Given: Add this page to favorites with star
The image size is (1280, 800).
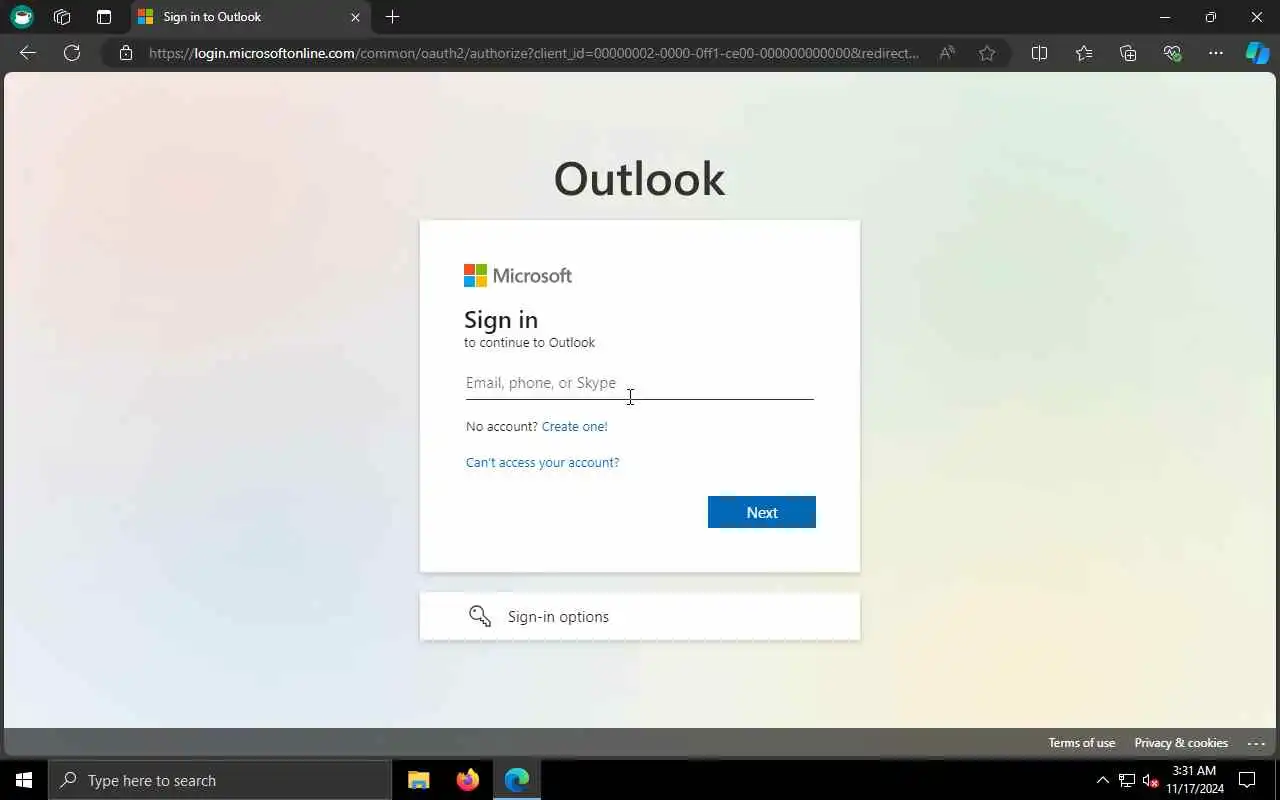Looking at the screenshot, I should click(987, 53).
